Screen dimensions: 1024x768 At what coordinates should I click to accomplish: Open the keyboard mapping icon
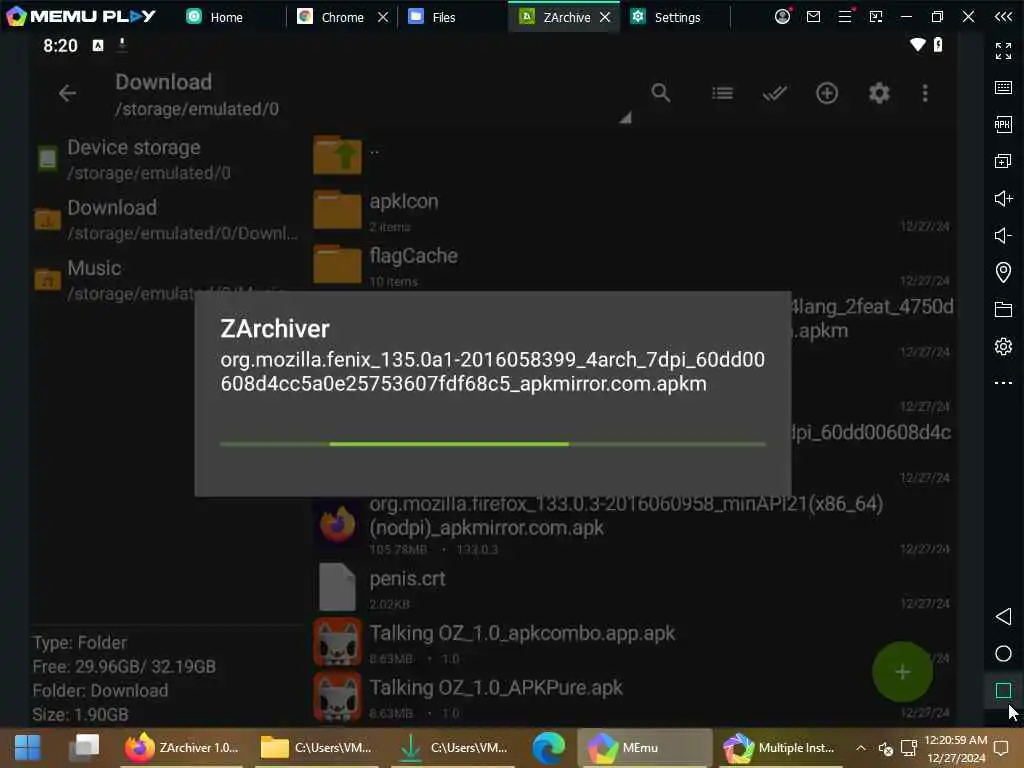click(x=1003, y=88)
